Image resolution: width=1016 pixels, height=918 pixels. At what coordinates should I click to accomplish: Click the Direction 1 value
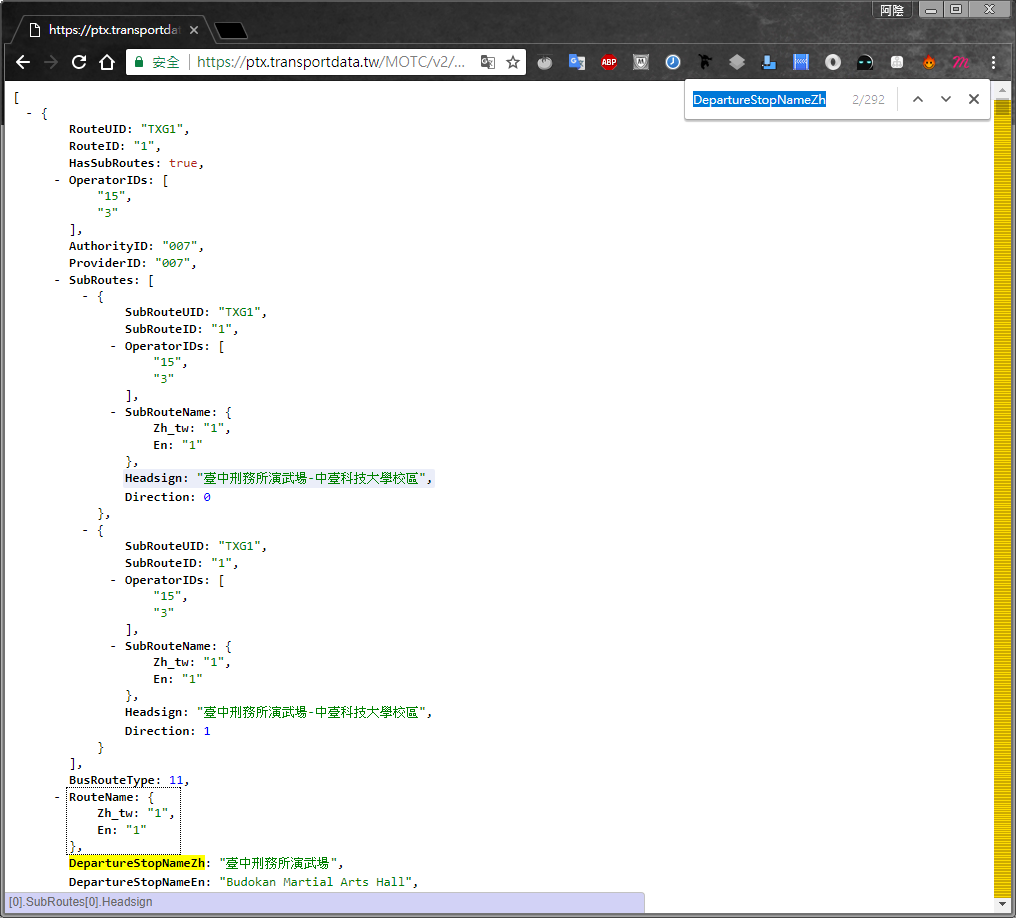coord(207,731)
